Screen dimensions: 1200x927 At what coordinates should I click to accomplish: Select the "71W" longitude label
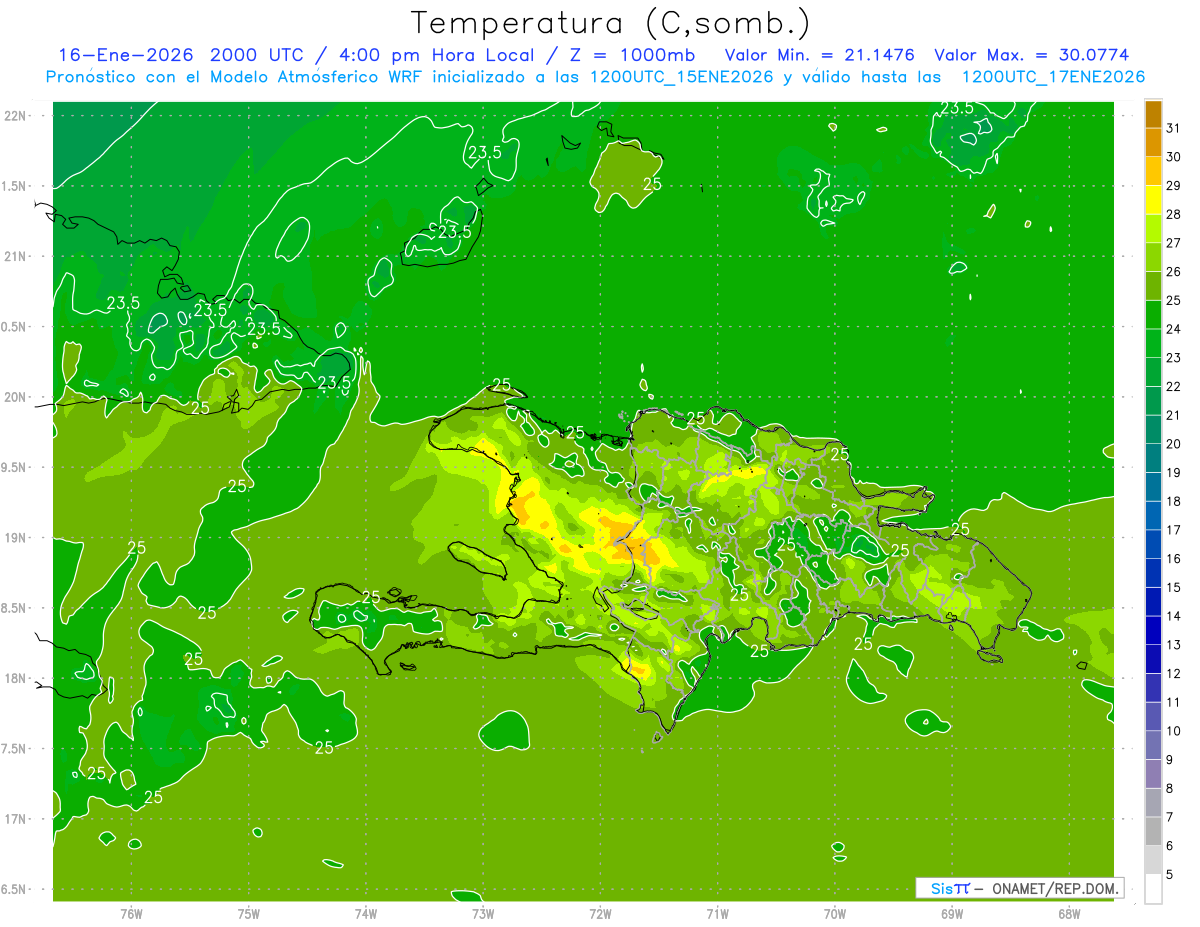click(717, 913)
